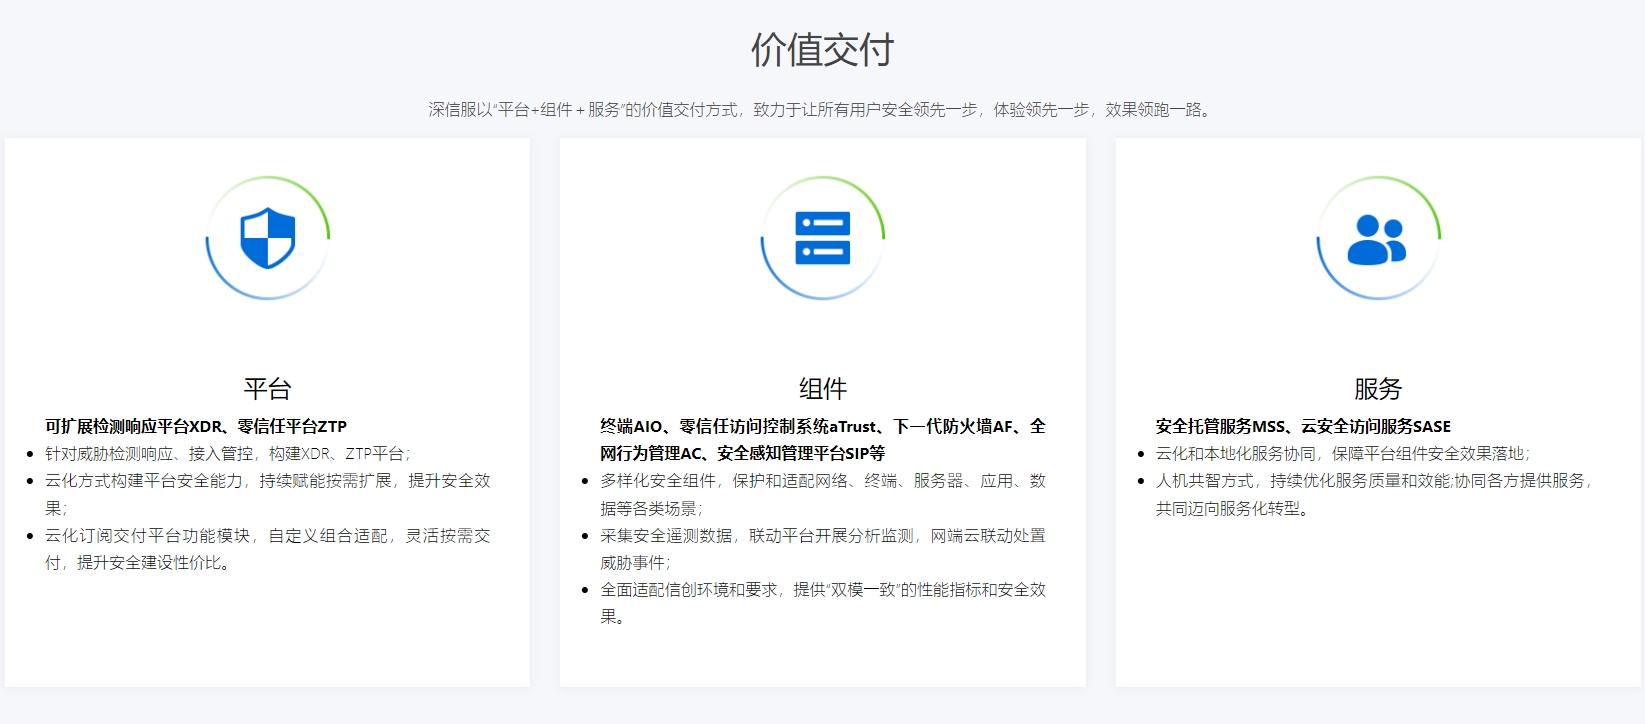Select the 服务 card heading

(x=1378, y=388)
